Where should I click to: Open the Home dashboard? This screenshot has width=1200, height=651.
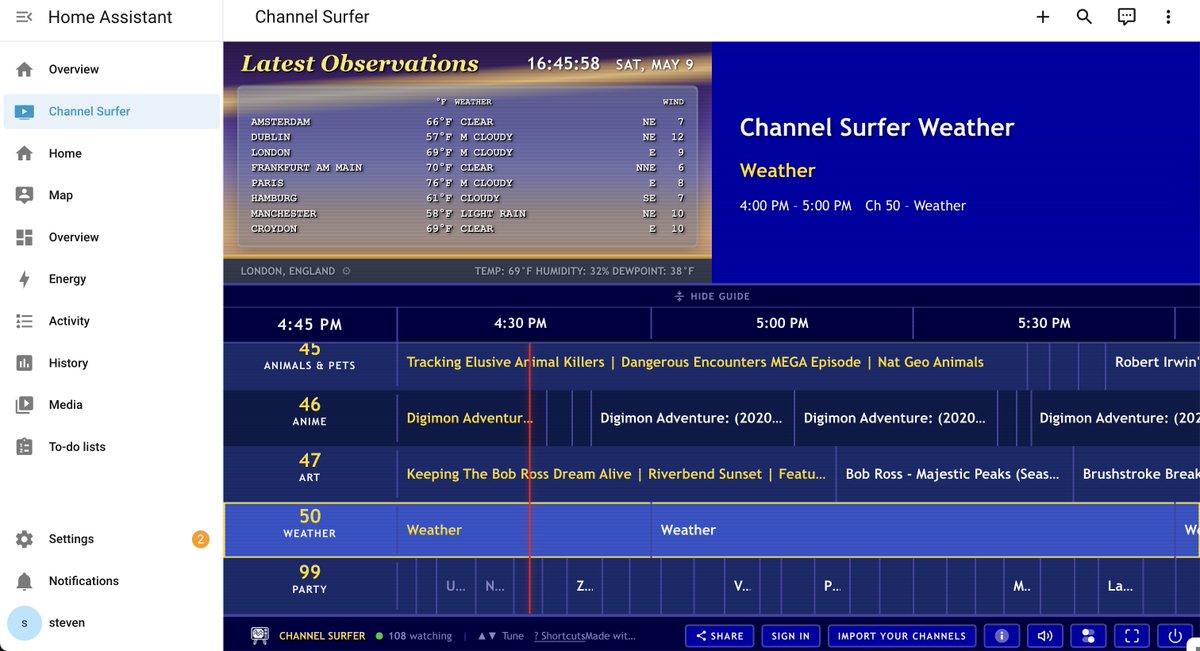pyautogui.click(x=111, y=153)
